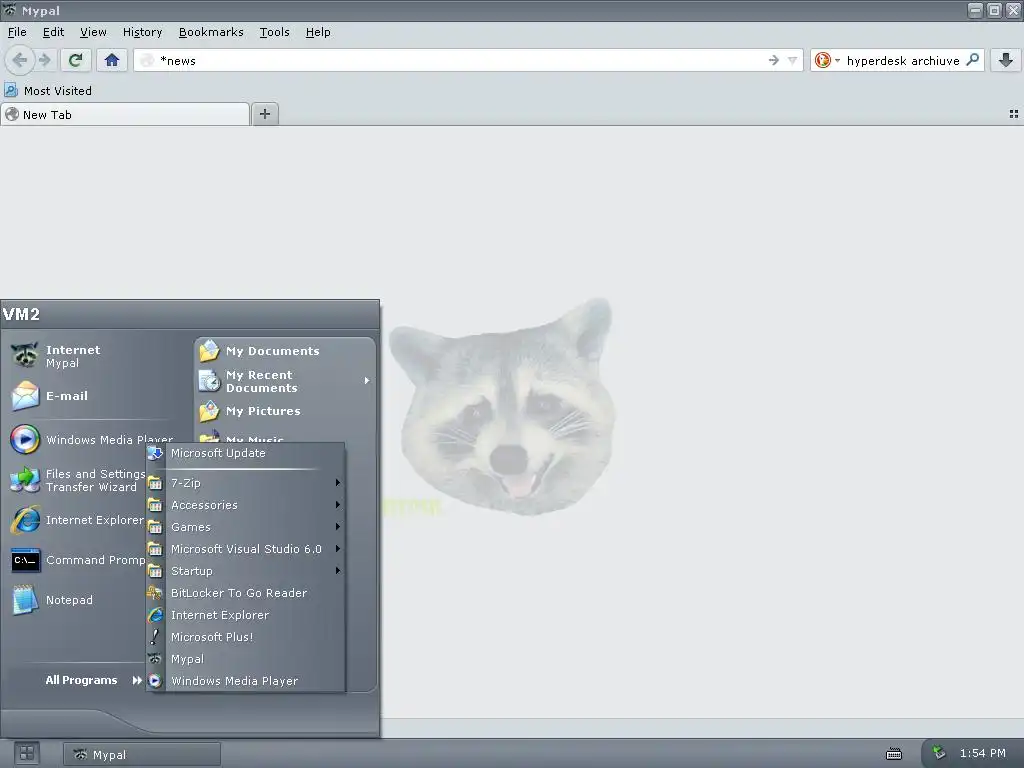Open the Home page button
The width and height of the screenshot is (1024, 768).
click(x=112, y=60)
